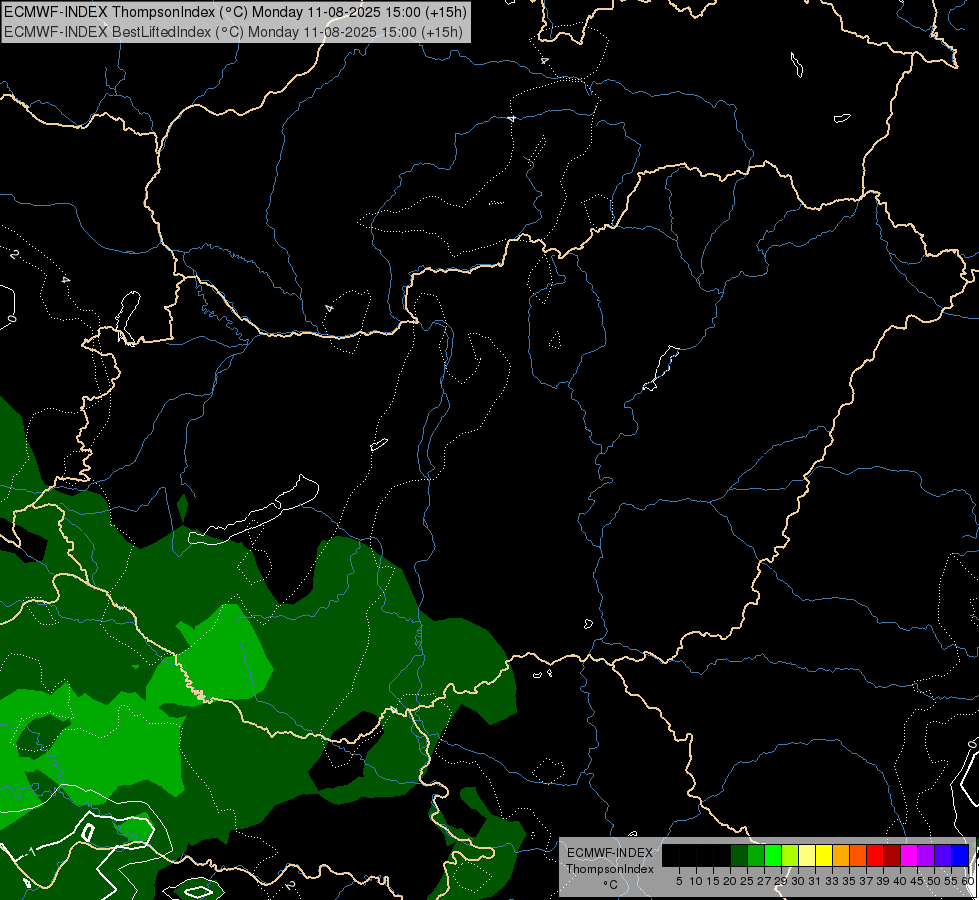979x900 pixels.
Task: Select the dark green 20-25 legend swatch
Action: [x=739, y=856]
